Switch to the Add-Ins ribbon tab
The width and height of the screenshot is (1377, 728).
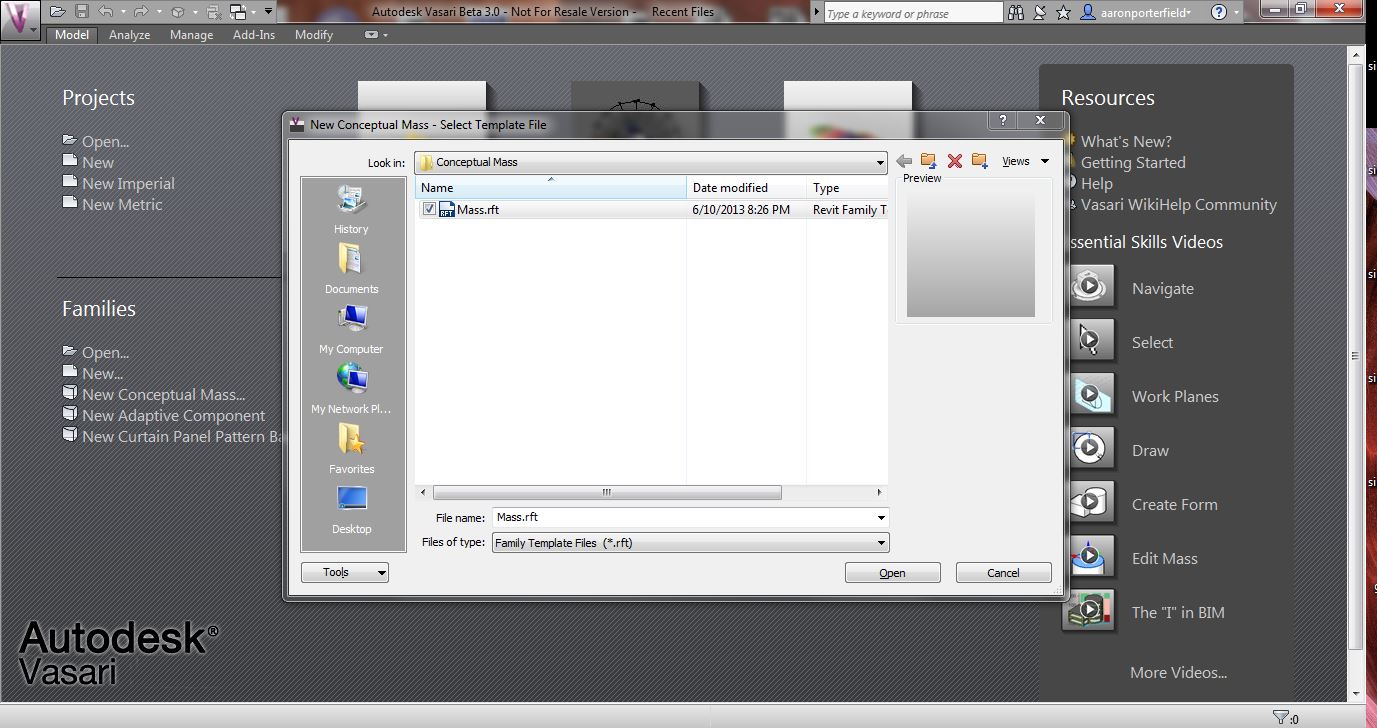click(x=254, y=34)
